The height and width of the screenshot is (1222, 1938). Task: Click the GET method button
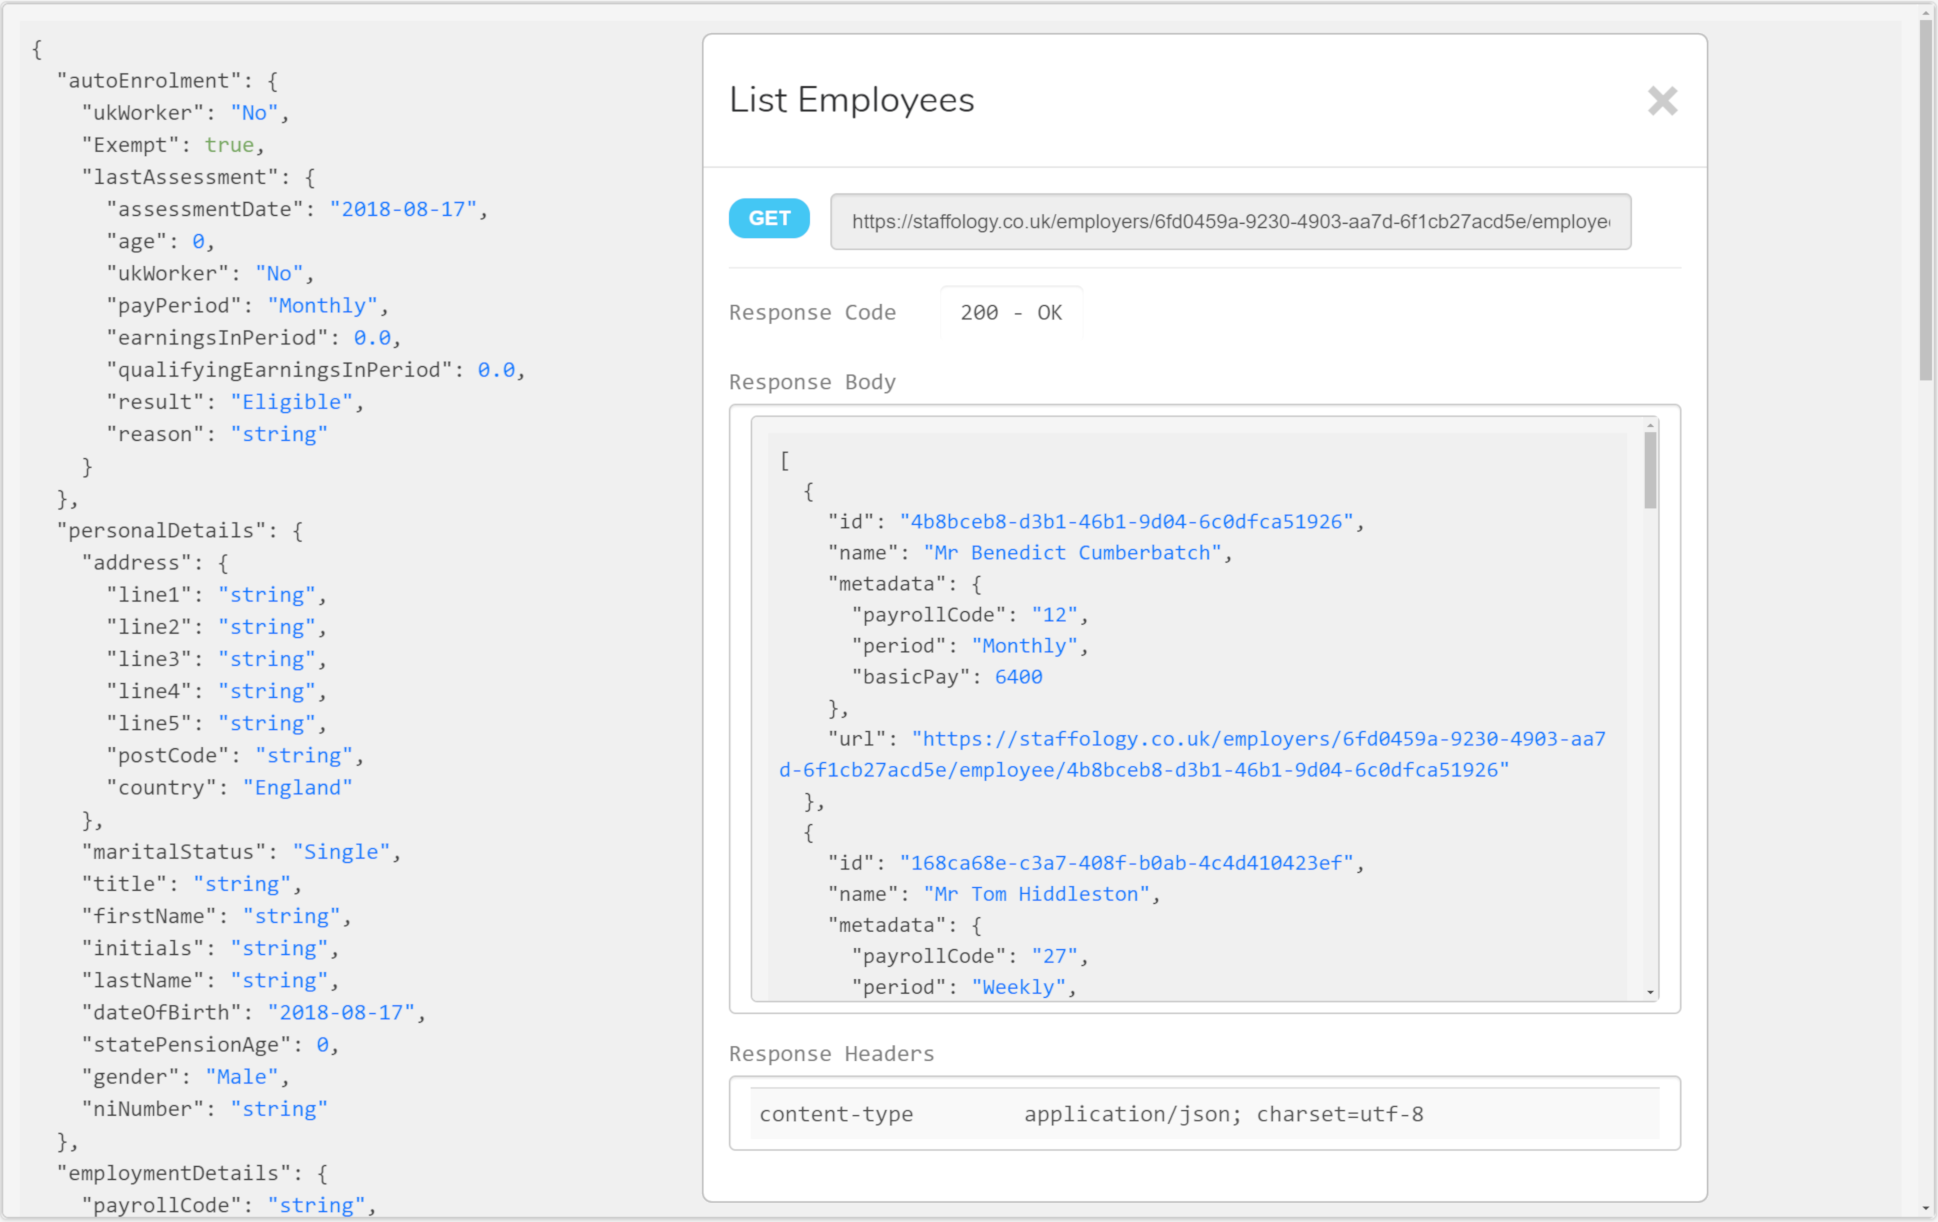(x=769, y=219)
